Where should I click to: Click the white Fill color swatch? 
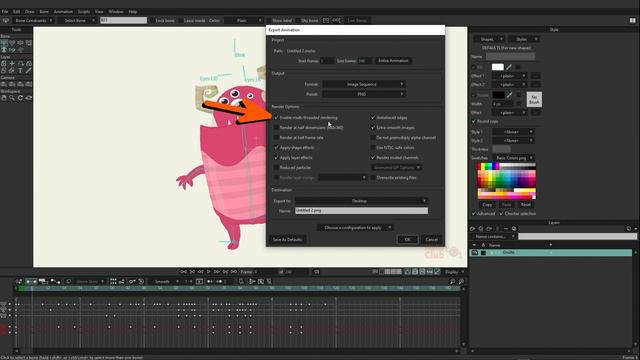point(498,67)
